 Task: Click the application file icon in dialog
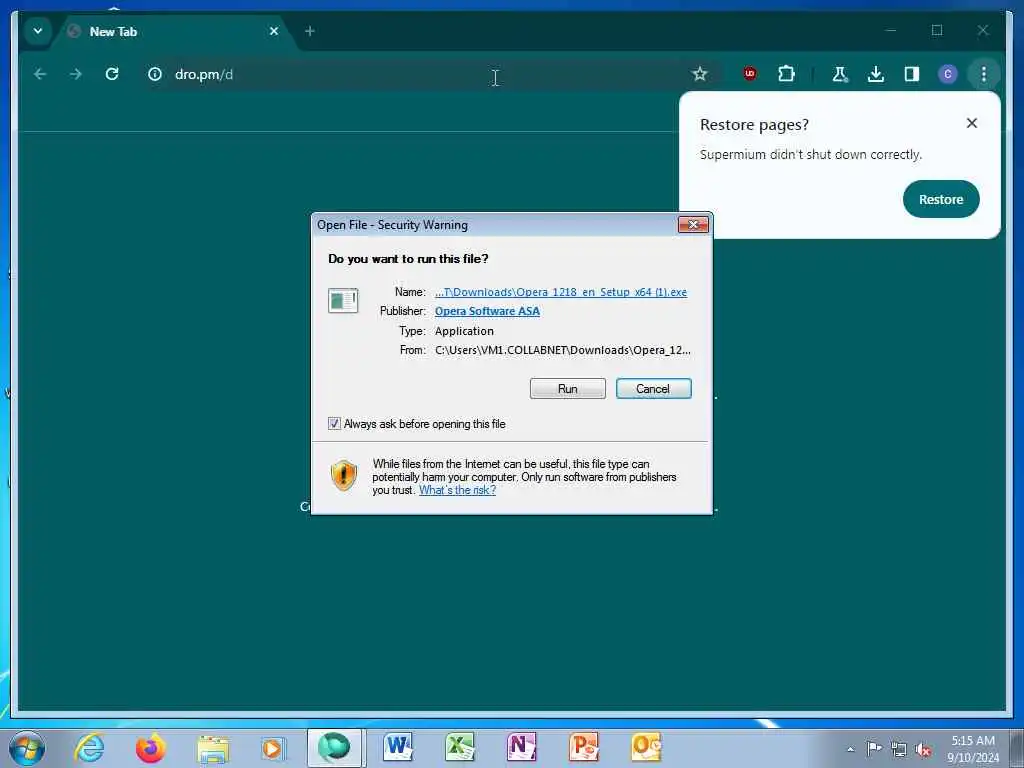point(343,301)
